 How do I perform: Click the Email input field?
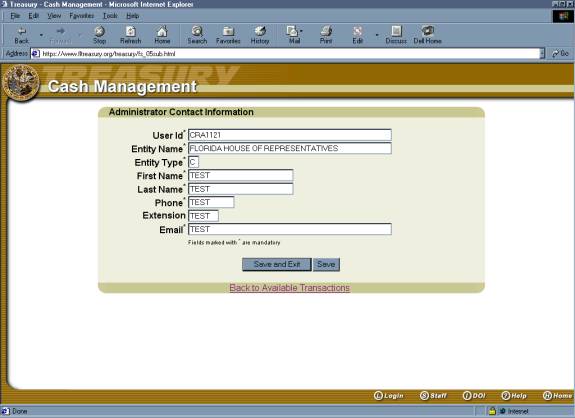tap(290, 229)
